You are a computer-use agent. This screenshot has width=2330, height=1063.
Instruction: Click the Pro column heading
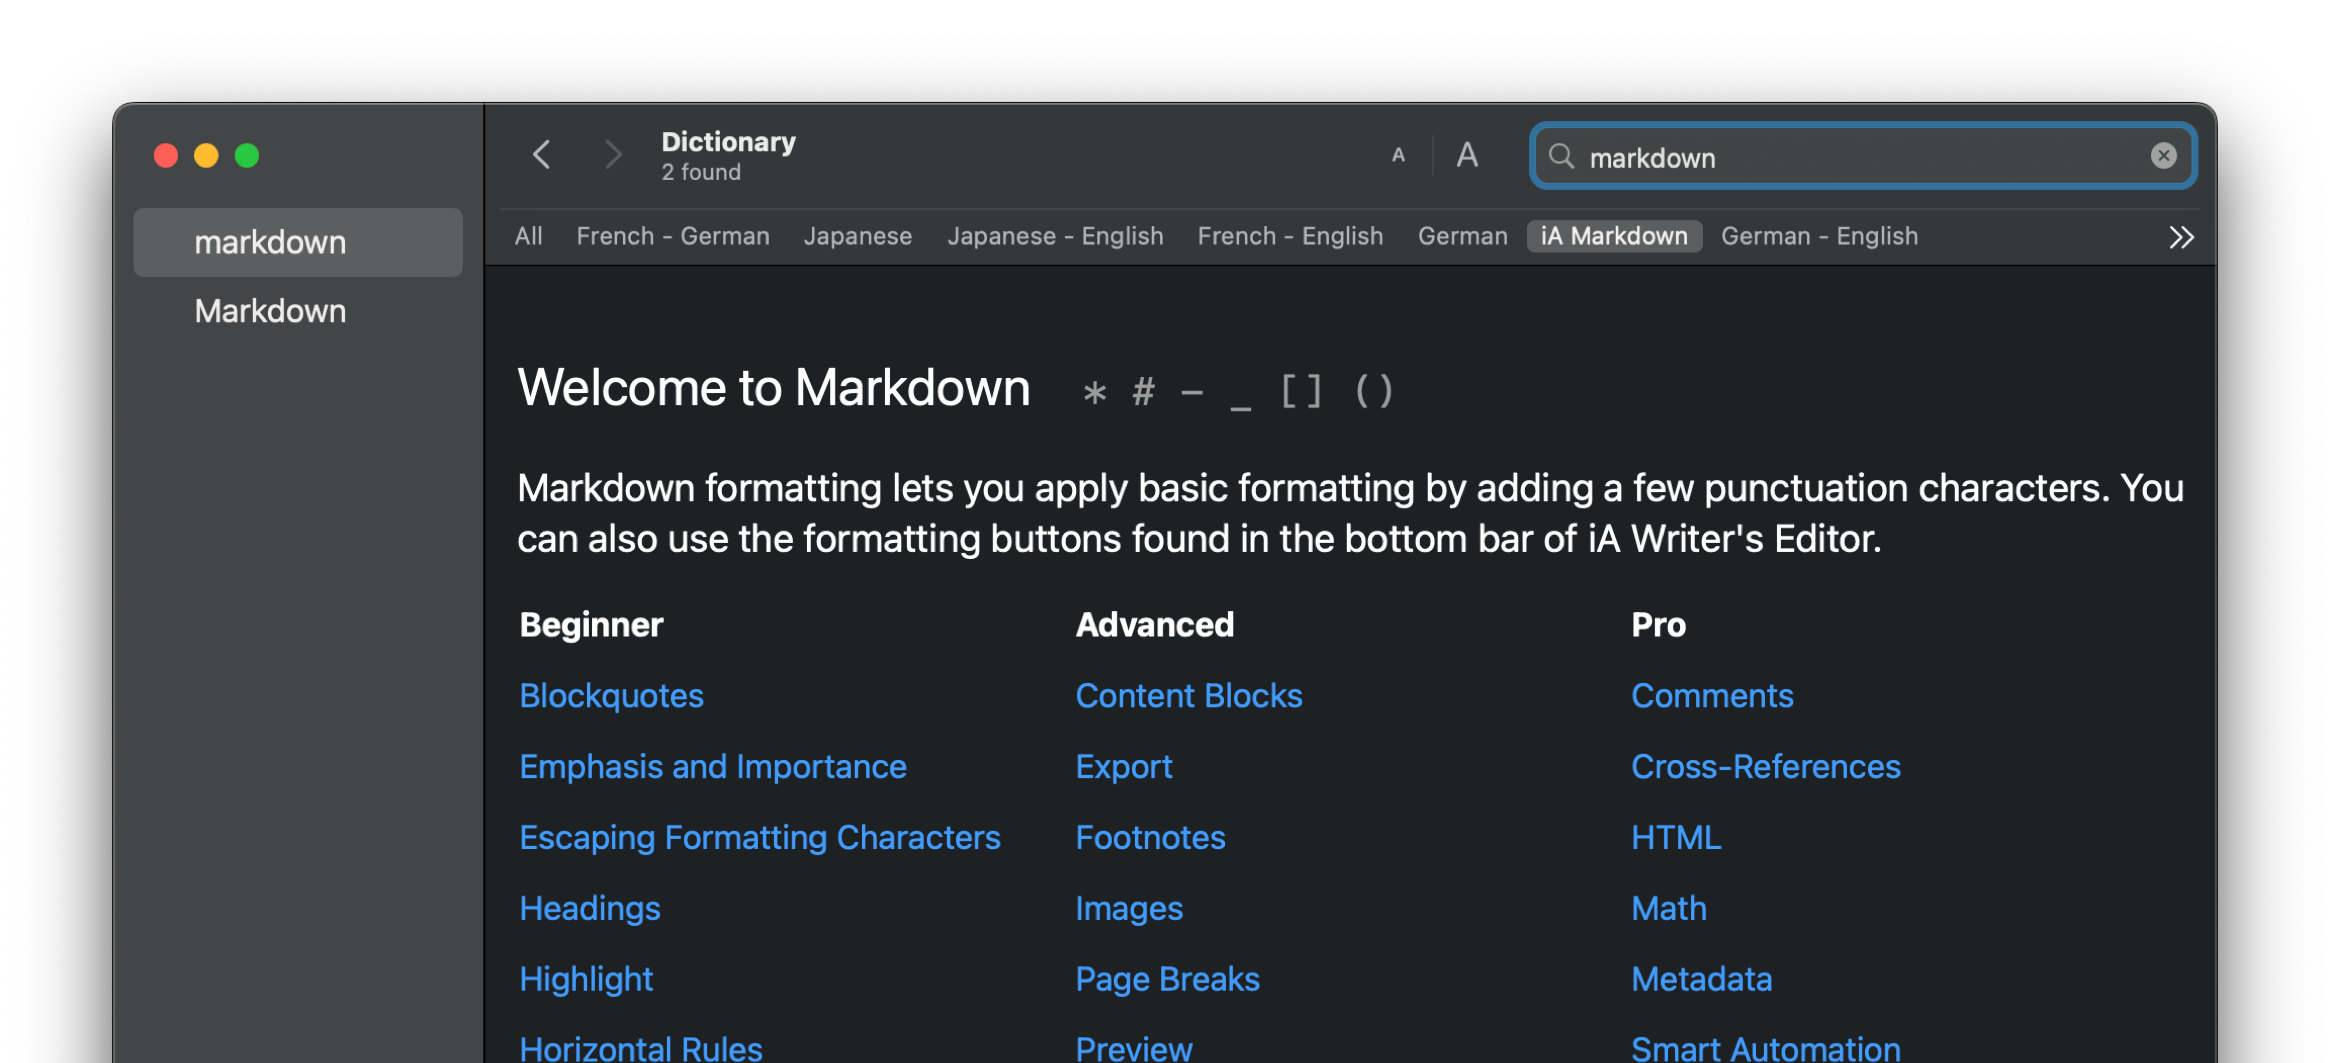[1658, 625]
